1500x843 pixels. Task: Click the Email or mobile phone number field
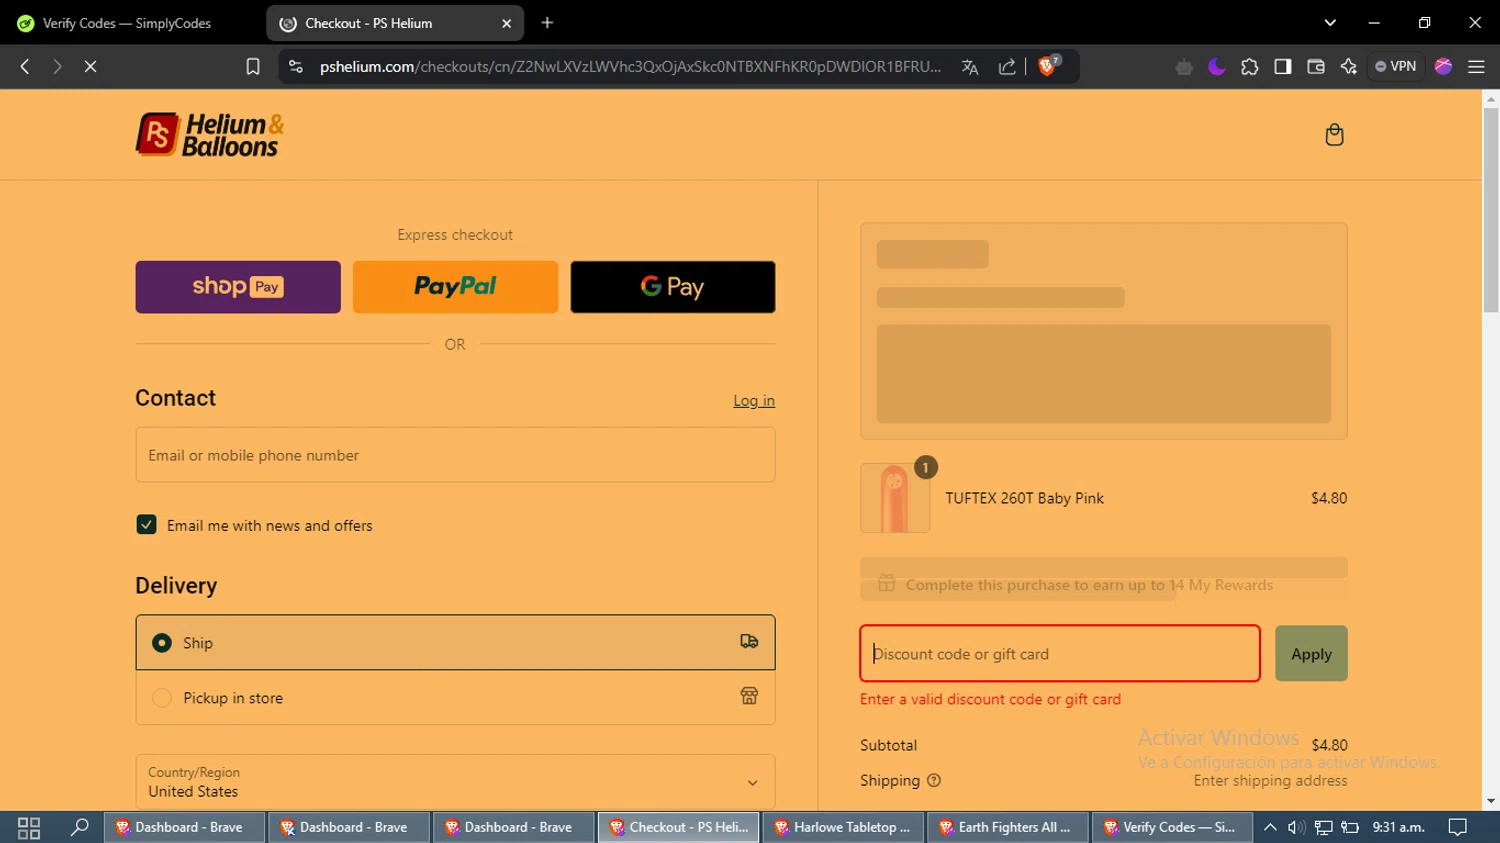pos(455,455)
